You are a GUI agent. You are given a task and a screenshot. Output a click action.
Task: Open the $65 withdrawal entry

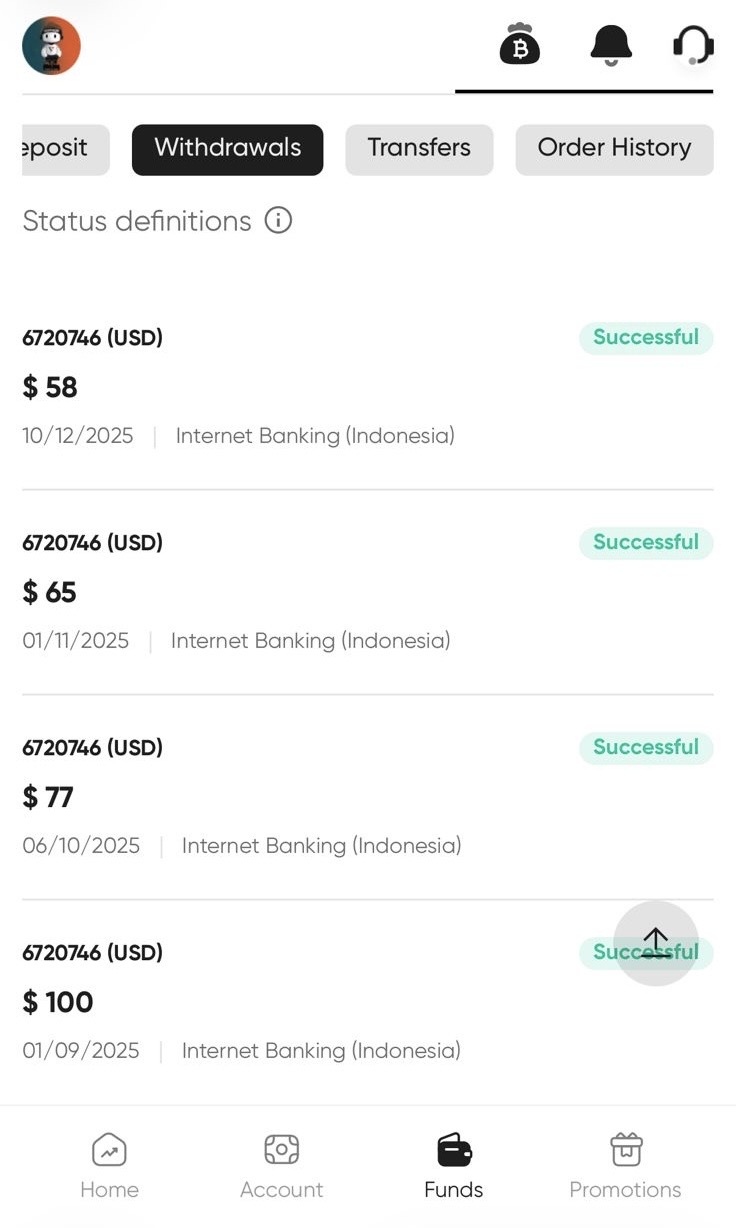(300, 592)
